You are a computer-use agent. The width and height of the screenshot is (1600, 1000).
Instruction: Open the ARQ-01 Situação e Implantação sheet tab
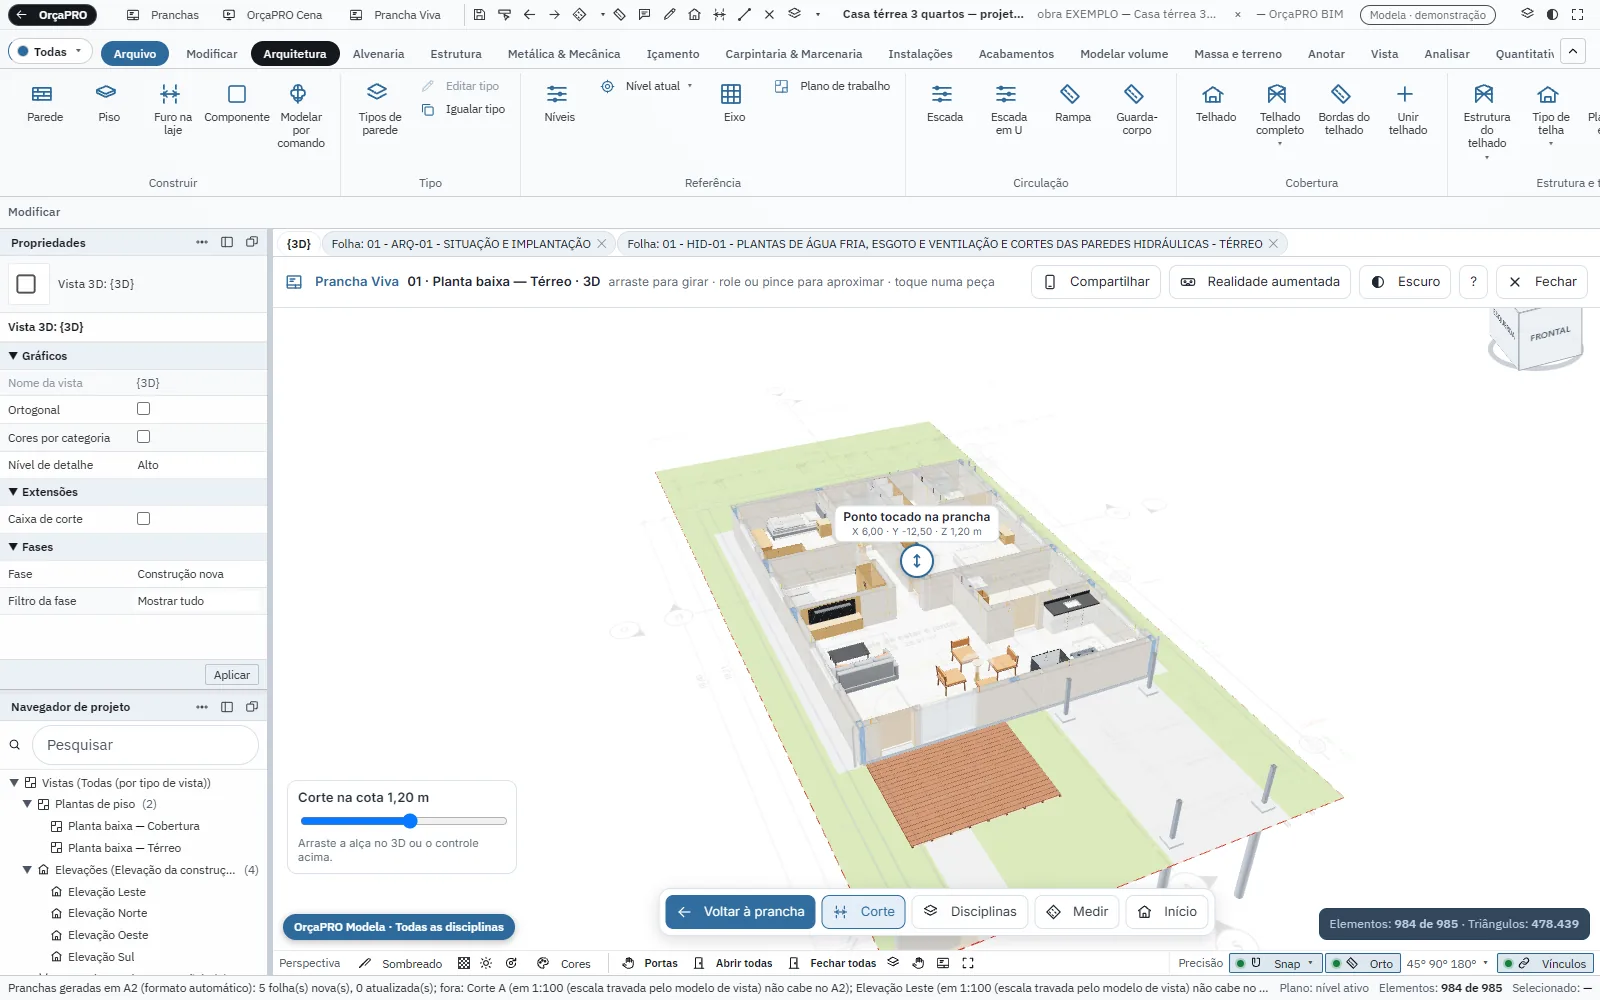461,244
